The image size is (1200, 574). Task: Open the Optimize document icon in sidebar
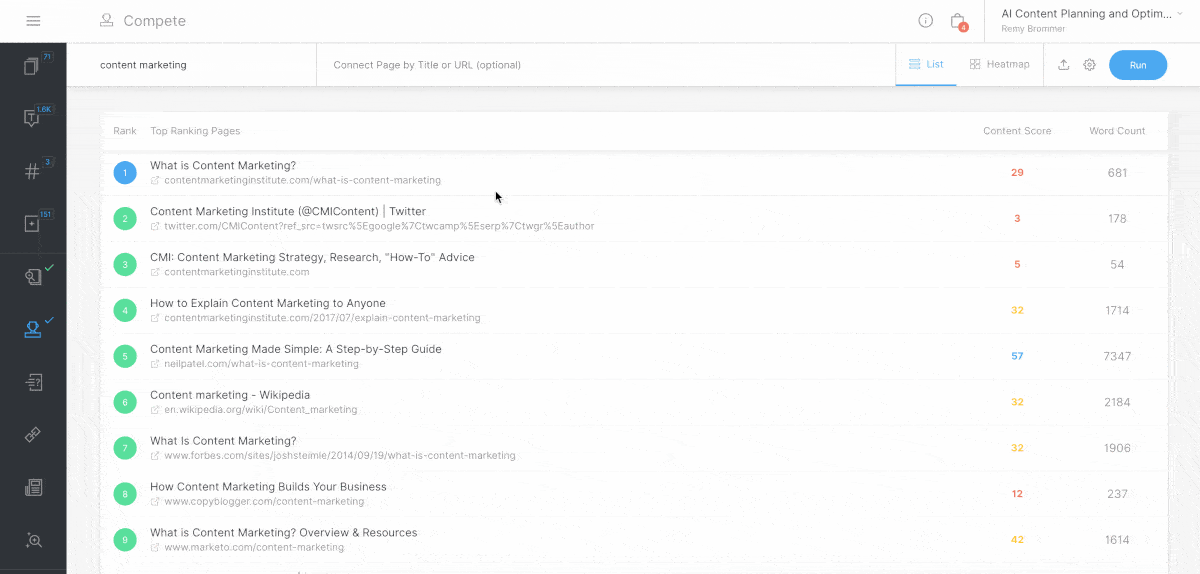[33, 382]
